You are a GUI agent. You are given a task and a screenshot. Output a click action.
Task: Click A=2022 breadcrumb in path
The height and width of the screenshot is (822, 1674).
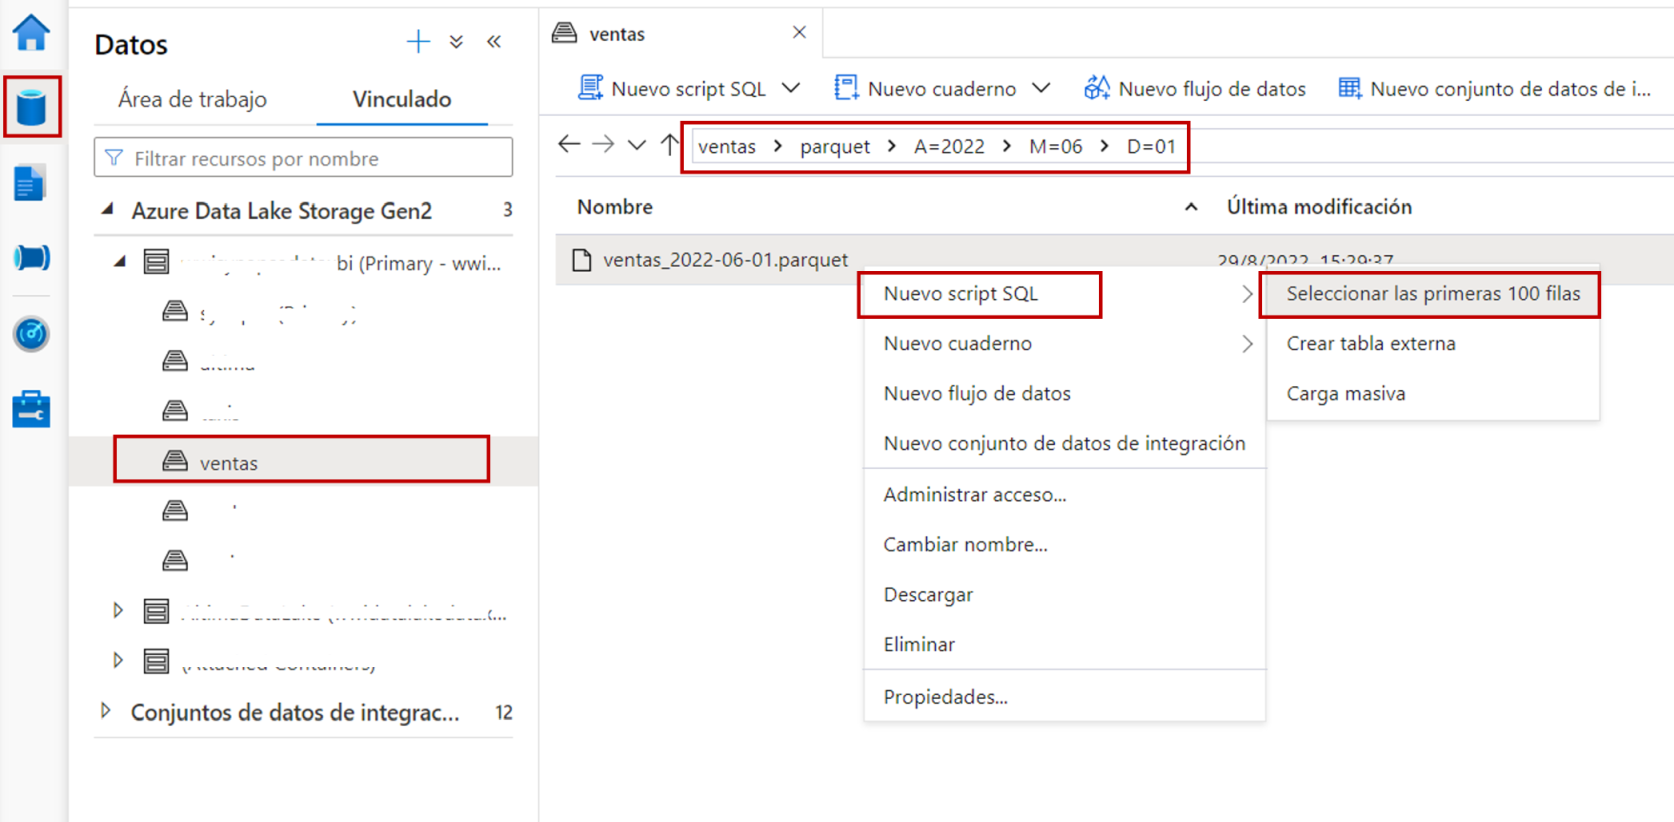pos(949,146)
